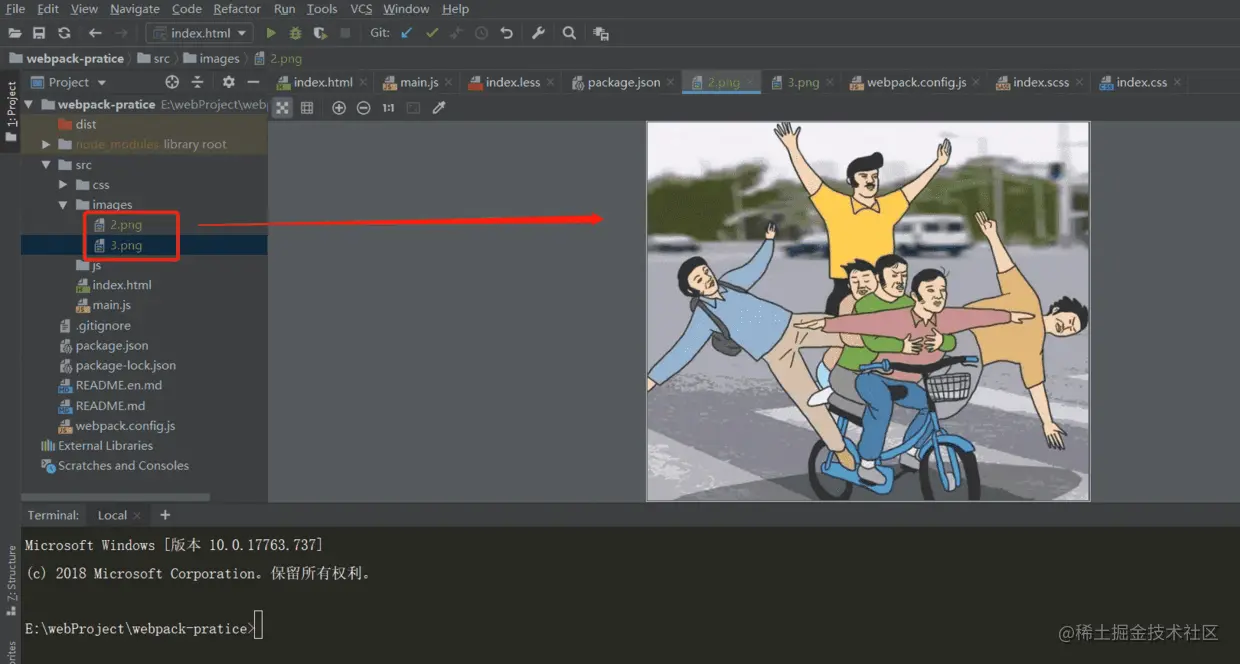
Task: Select README.en.md in the project tree
Action: tap(118, 385)
